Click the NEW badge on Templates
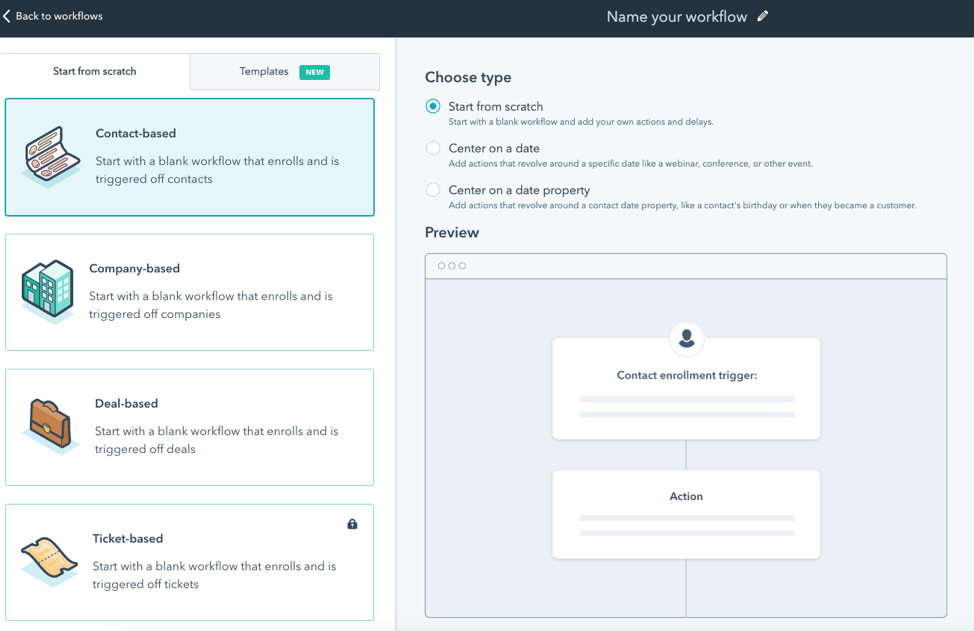This screenshot has width=974, height=631. tap(315, 72)
